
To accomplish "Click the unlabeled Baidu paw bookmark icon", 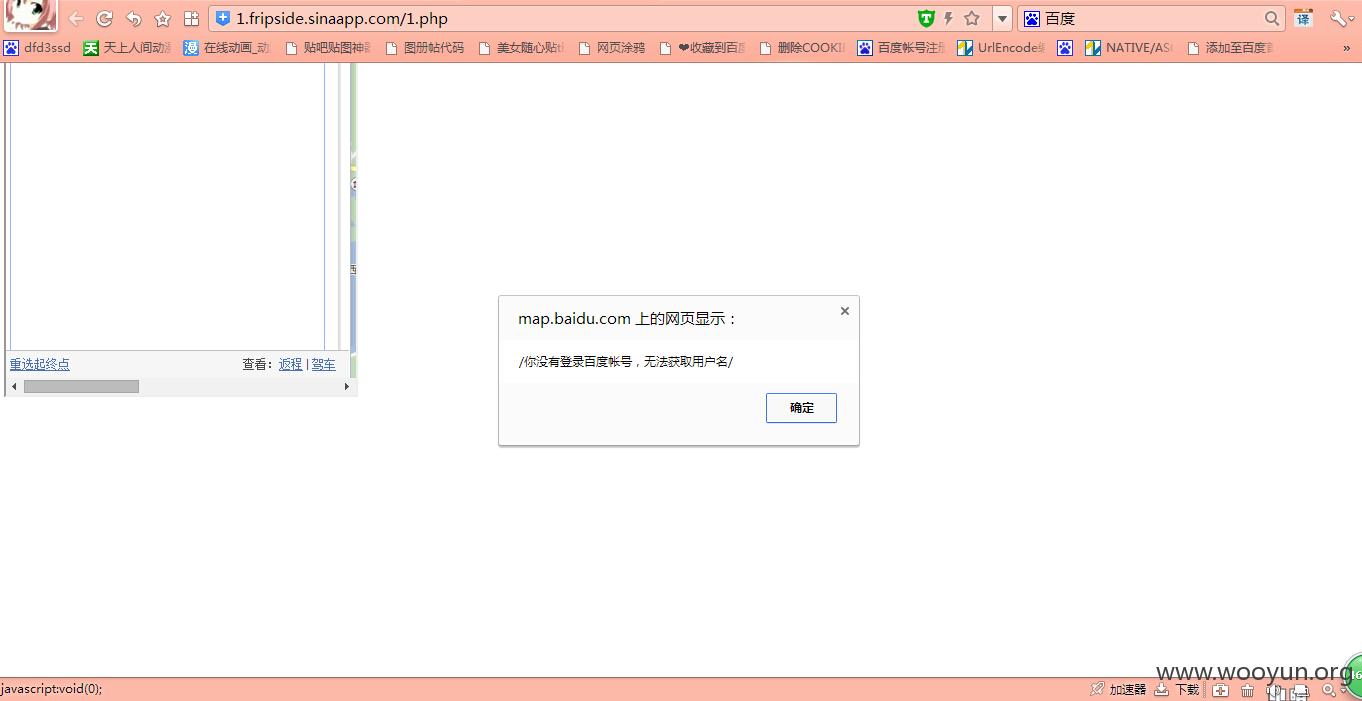I will (x=1065, y=48).
